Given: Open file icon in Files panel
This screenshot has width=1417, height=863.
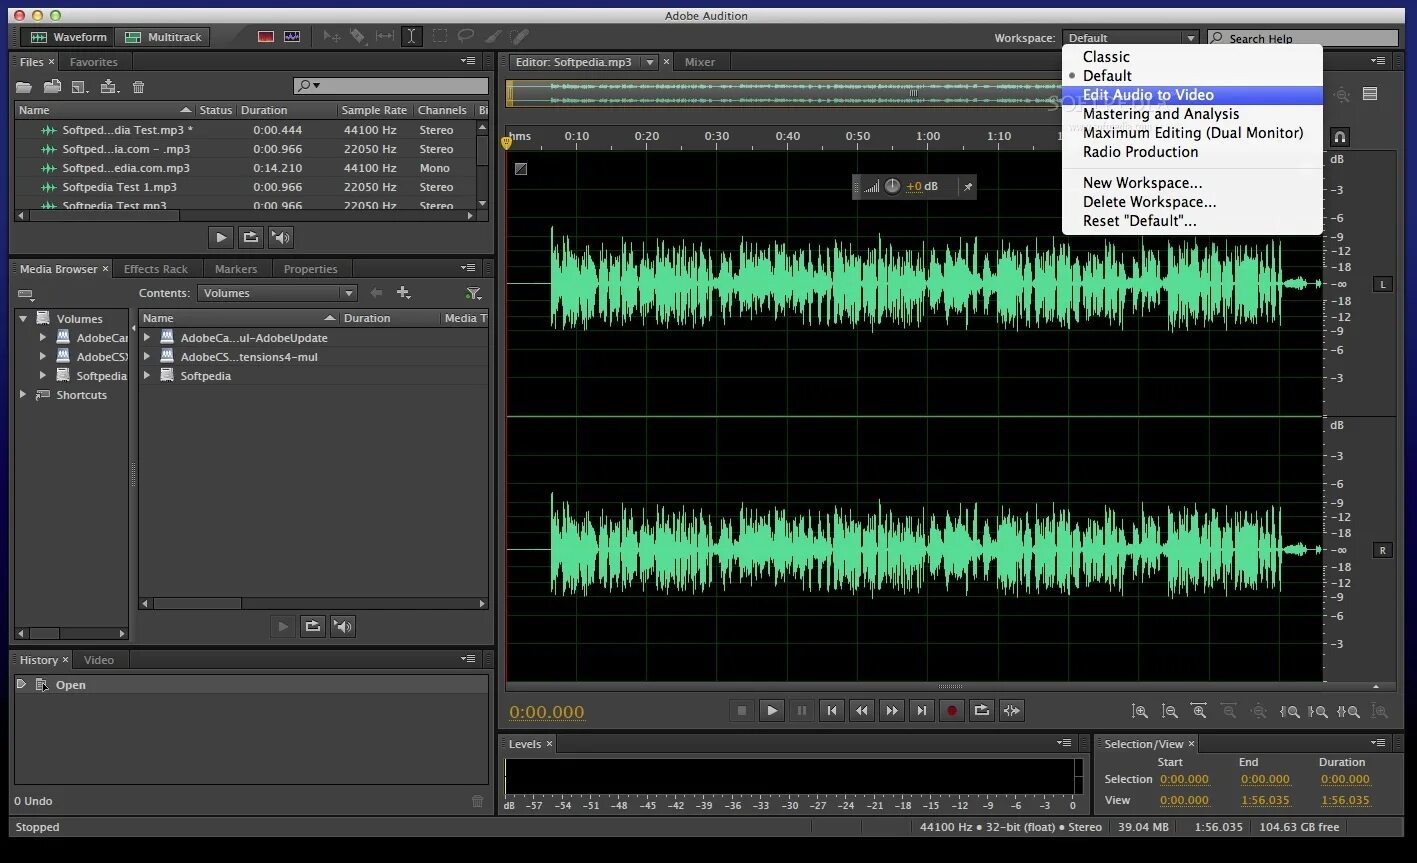Looking at the screenshot, I should click(x=24, y=87).
